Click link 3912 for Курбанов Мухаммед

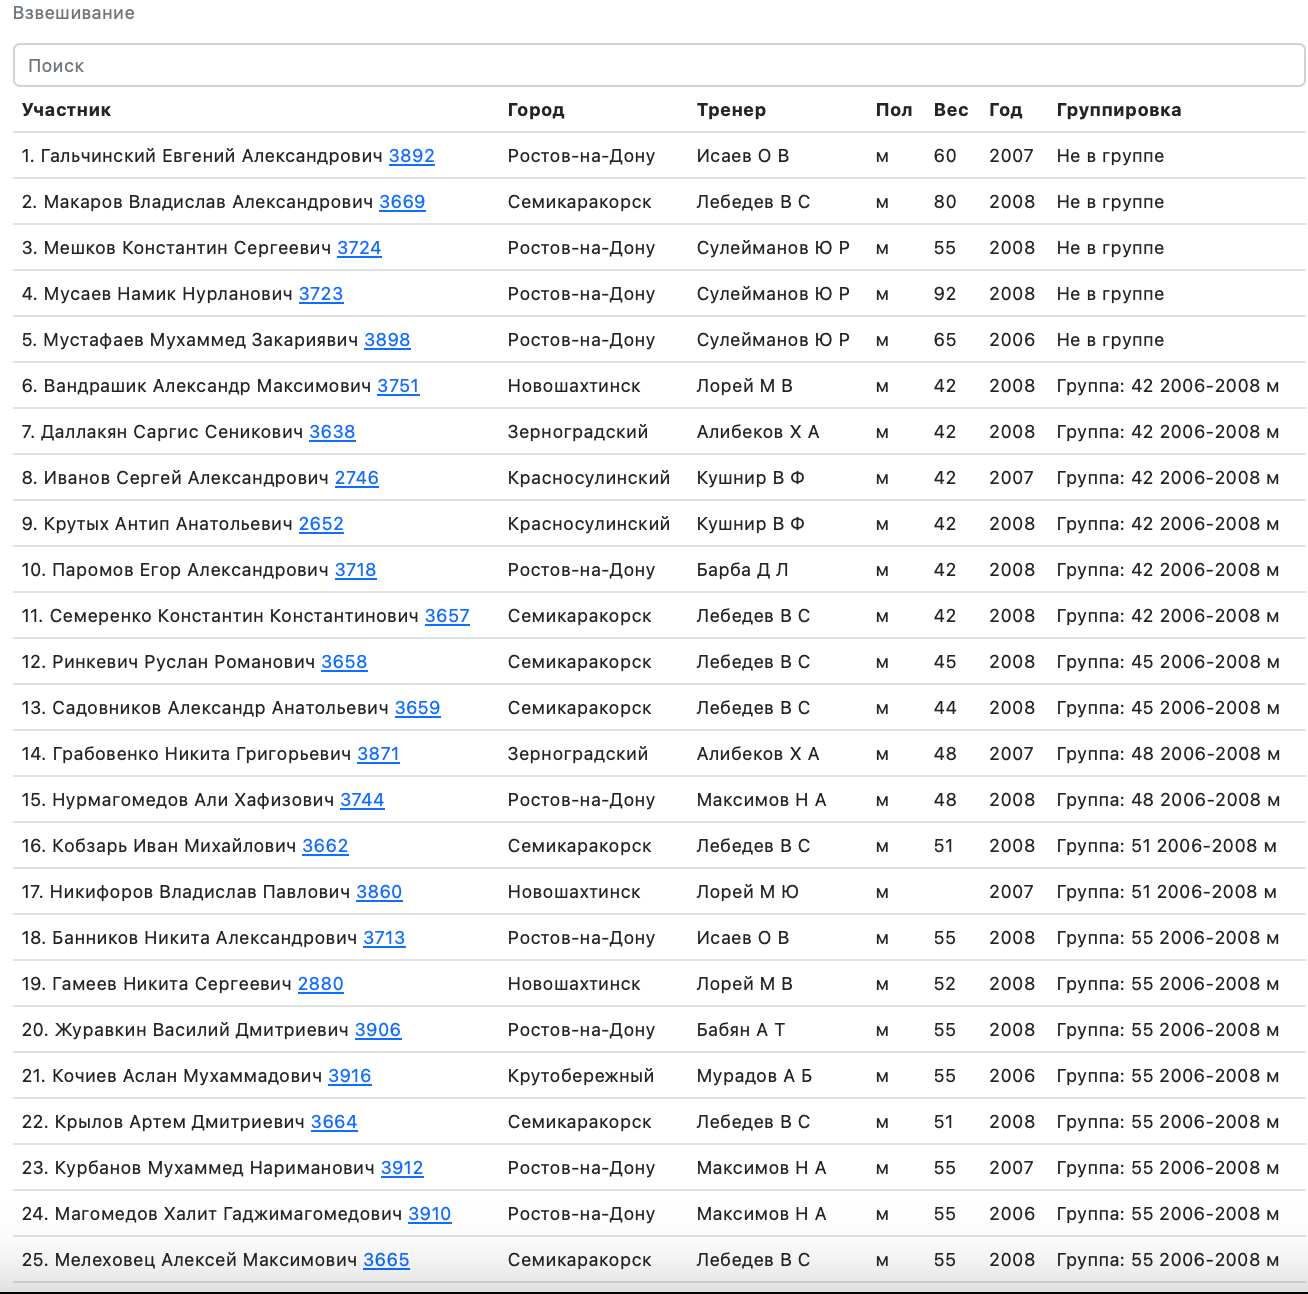tap(402, 1168)
